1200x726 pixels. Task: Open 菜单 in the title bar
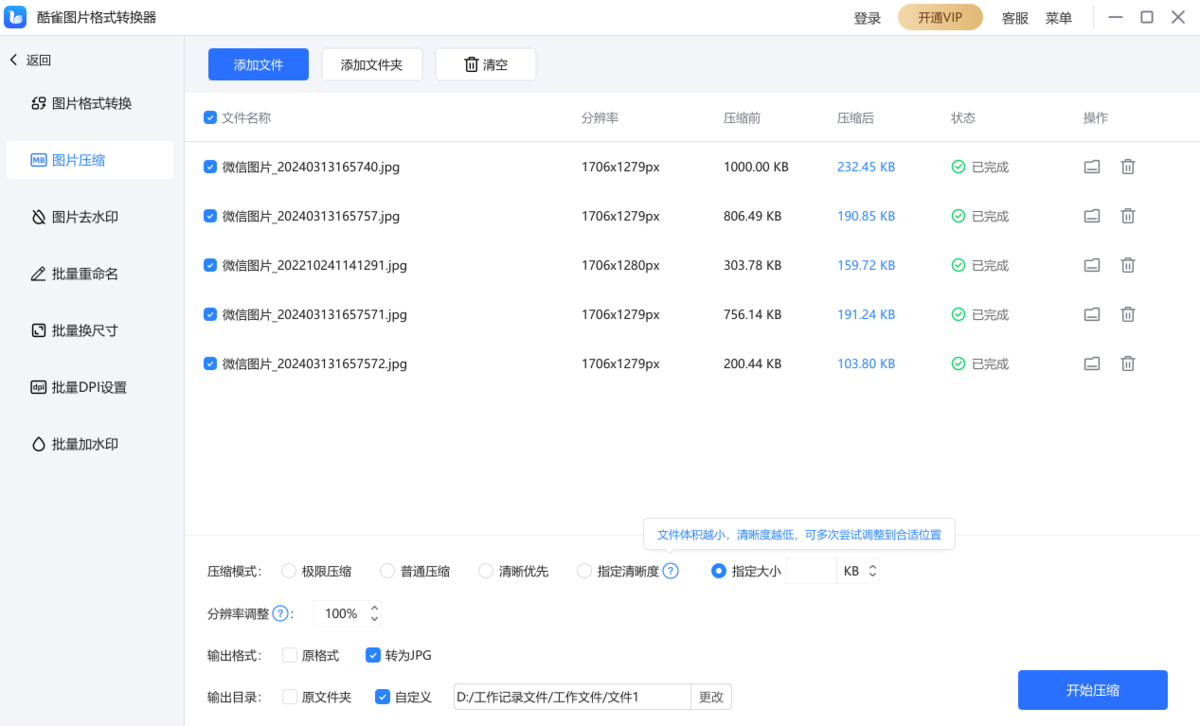1059,18
